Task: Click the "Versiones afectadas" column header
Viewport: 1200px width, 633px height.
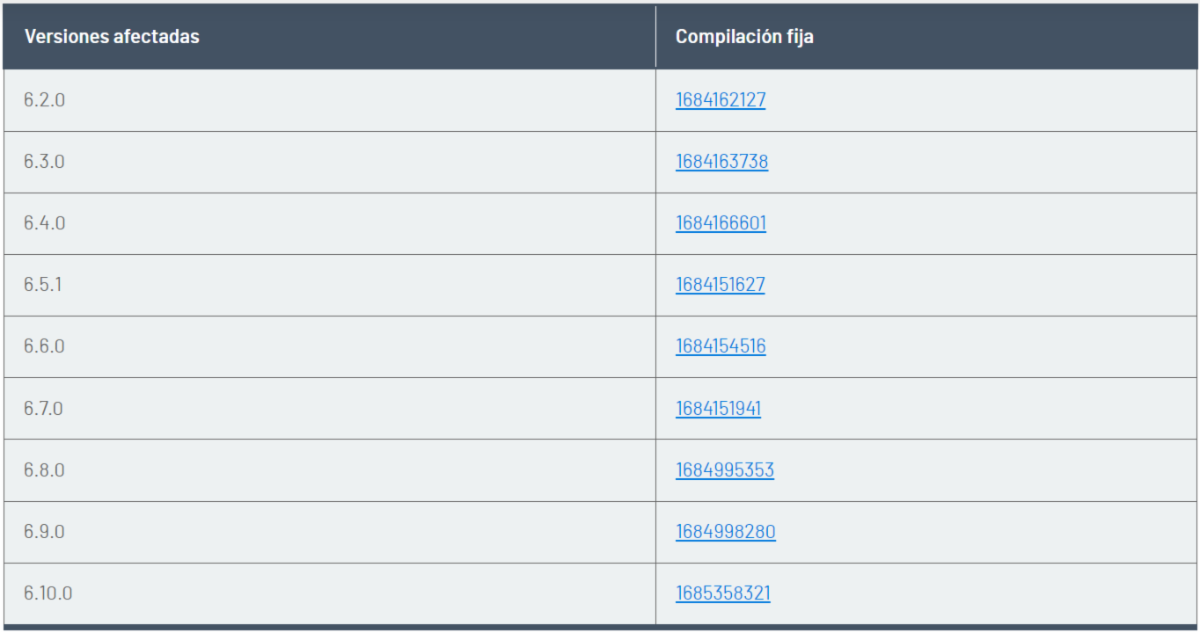Action: coord(111,37)
